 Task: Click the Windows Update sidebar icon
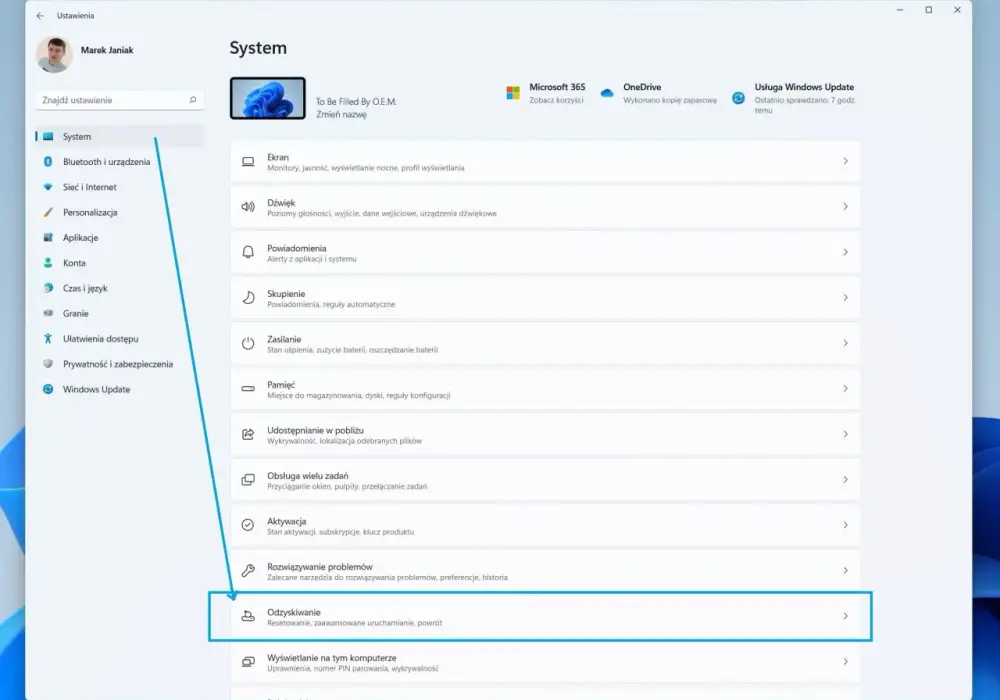(x=48, y=390)
